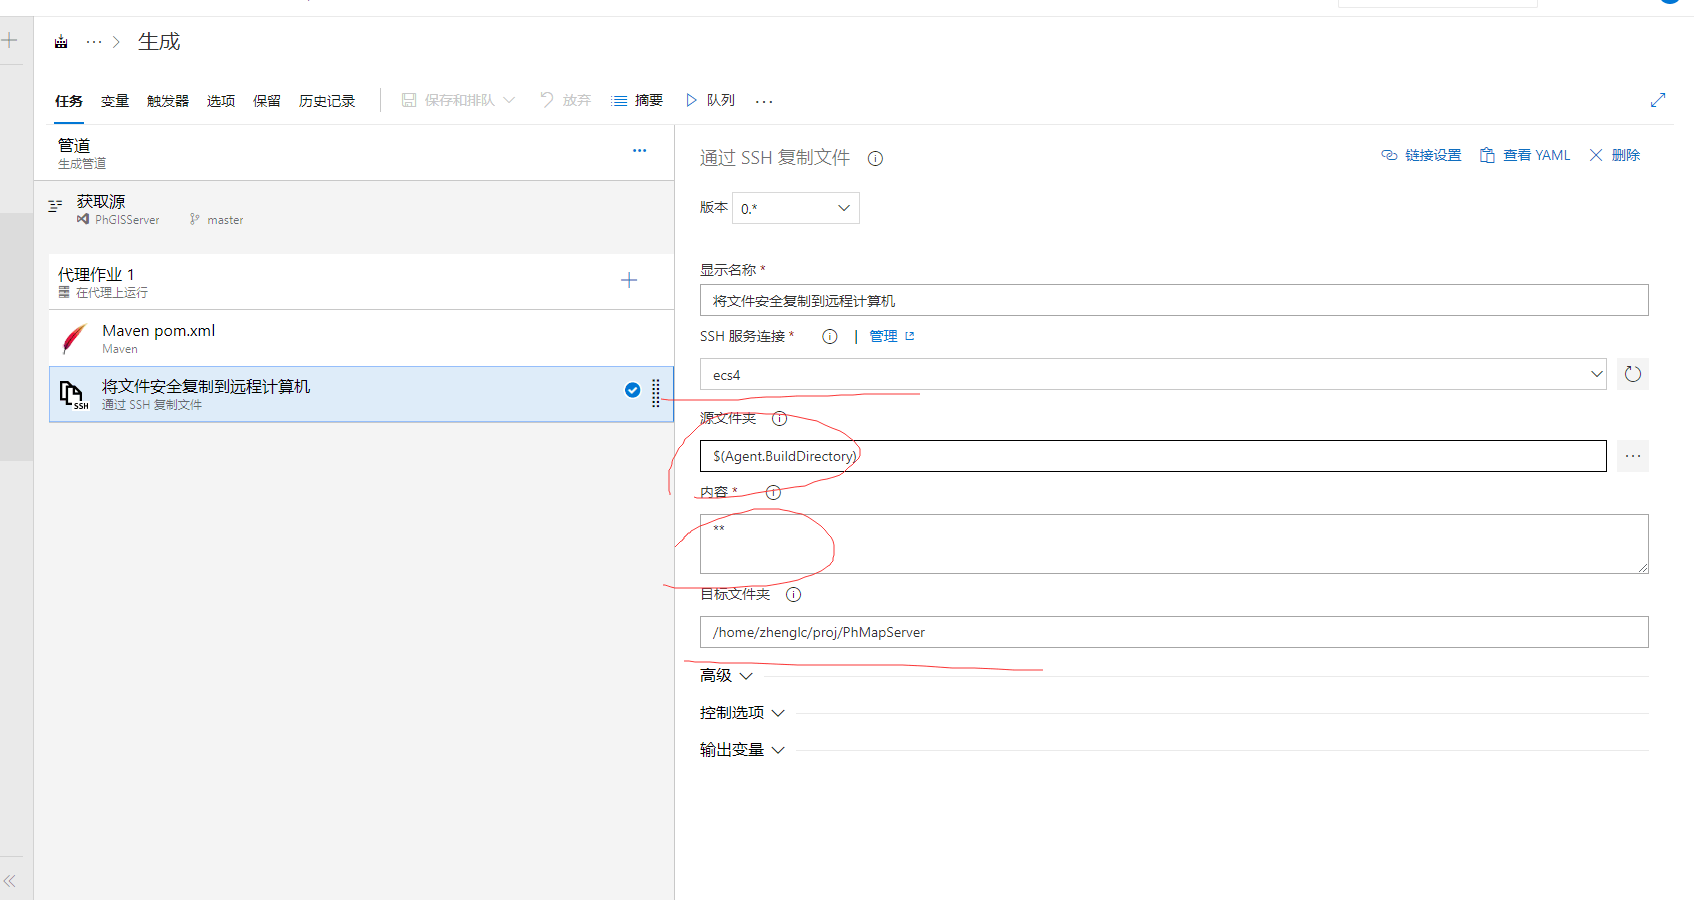Open the ecs4 SSH connection dropdown
Viewport: 1694px width, 900px height.
pyautogui.click(x=1152, y=375)
